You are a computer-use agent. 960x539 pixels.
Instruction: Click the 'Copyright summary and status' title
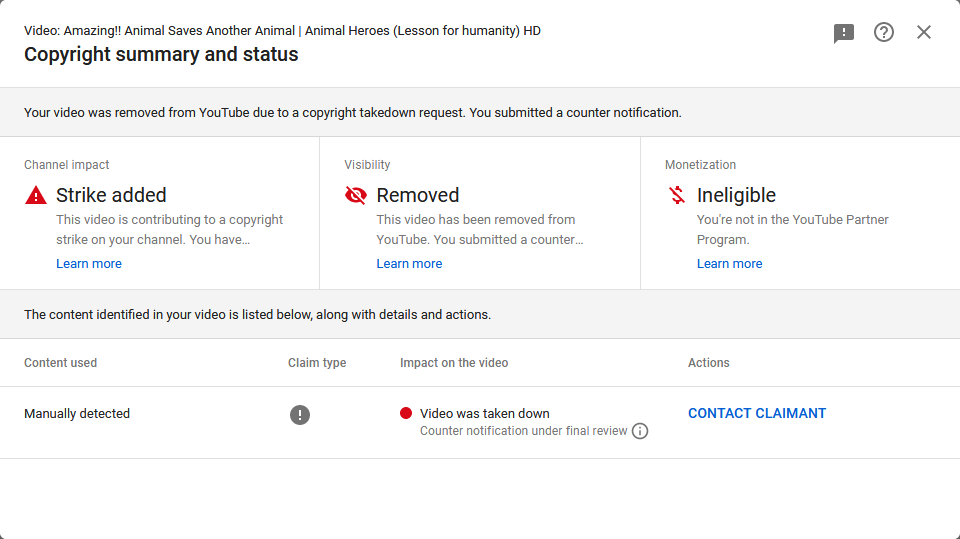[x=161, y=55]
